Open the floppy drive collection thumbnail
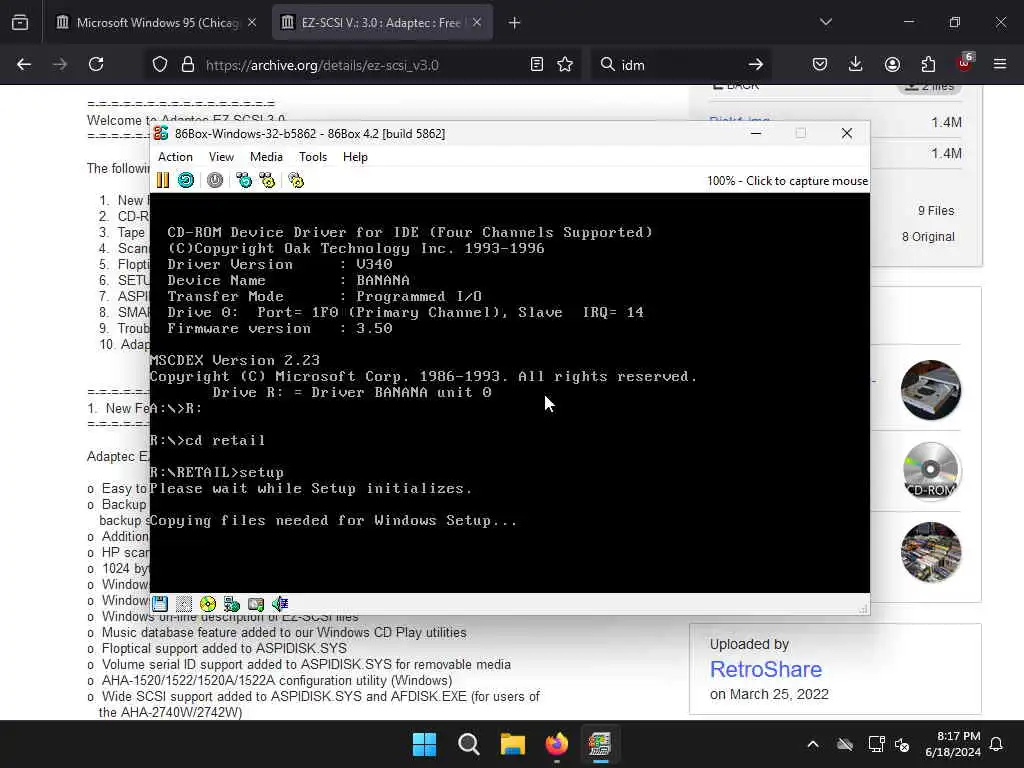 tap(931, 390)
